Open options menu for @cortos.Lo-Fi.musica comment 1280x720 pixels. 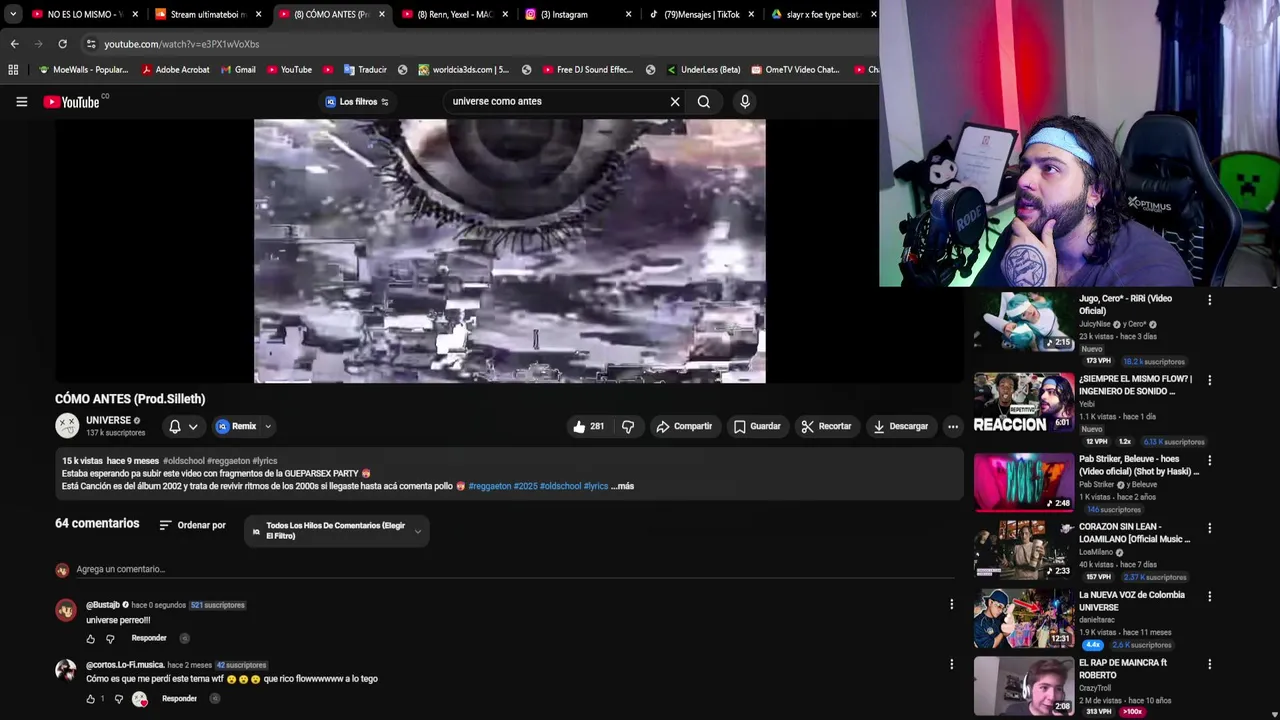pyautogui.click(x=951, y=664)
